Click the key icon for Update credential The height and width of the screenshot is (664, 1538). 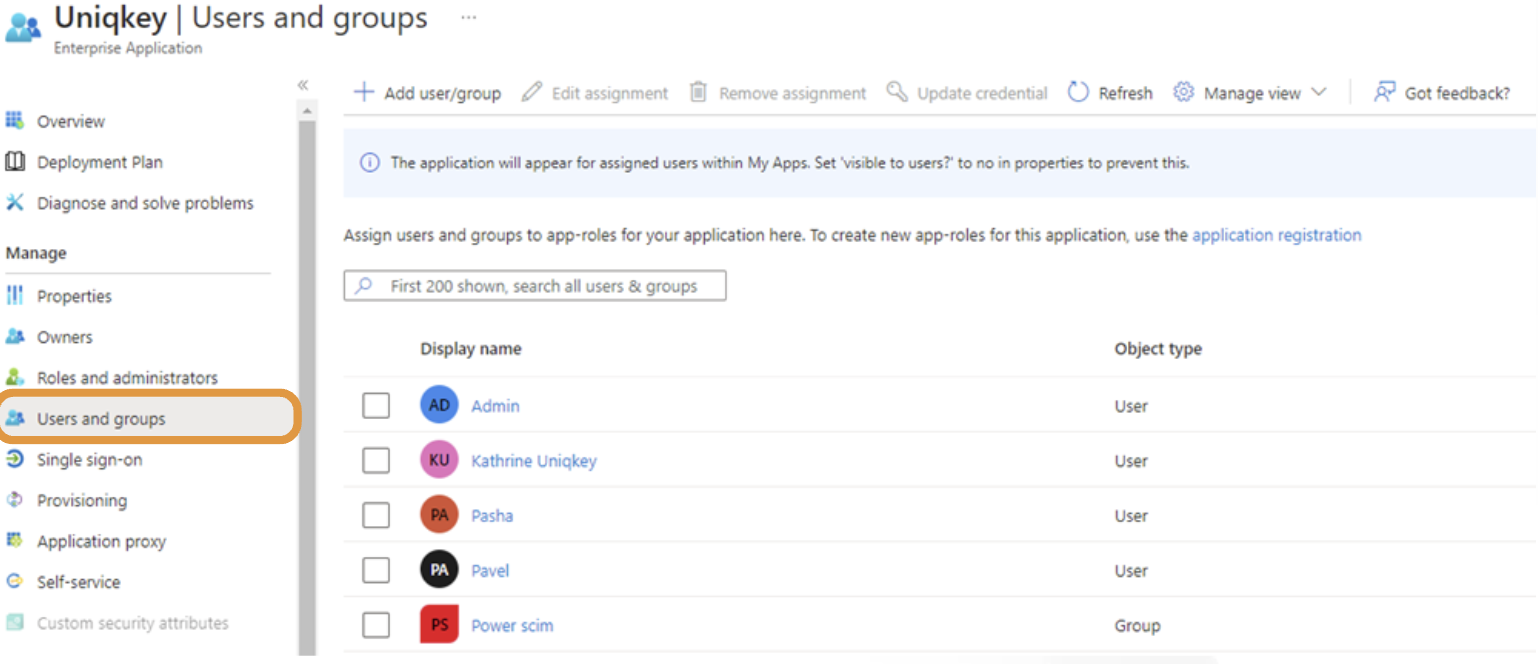tap(897, 92)
